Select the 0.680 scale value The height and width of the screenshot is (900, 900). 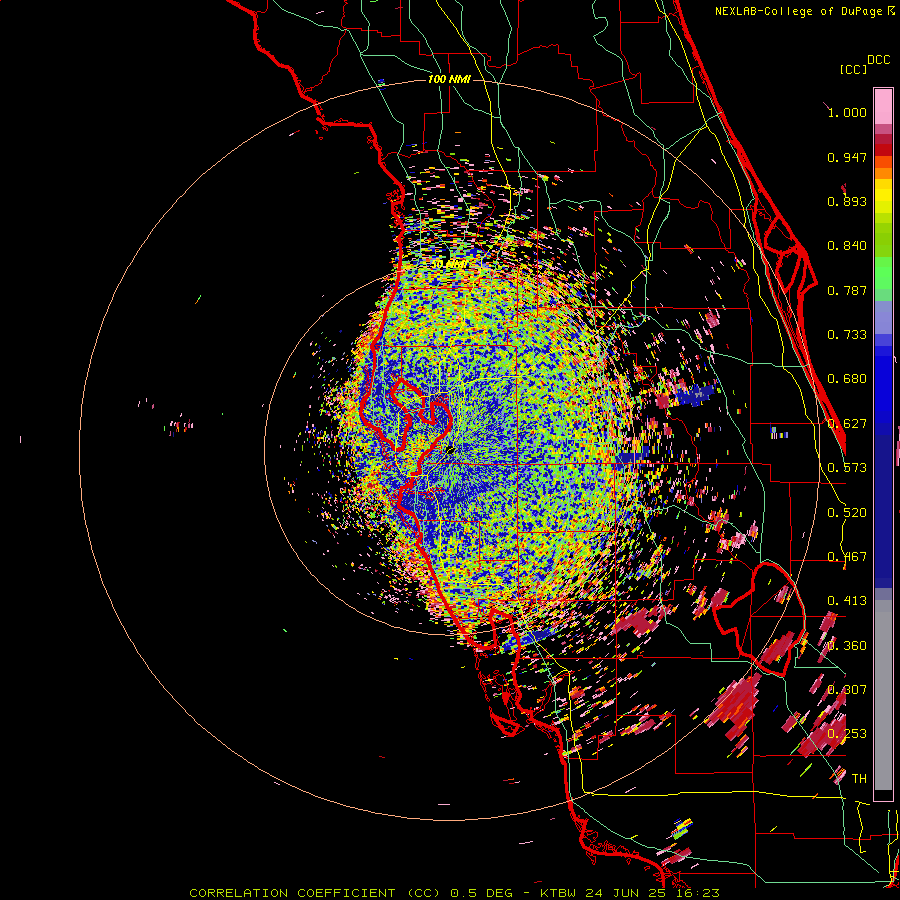click(x=847, y=379)
